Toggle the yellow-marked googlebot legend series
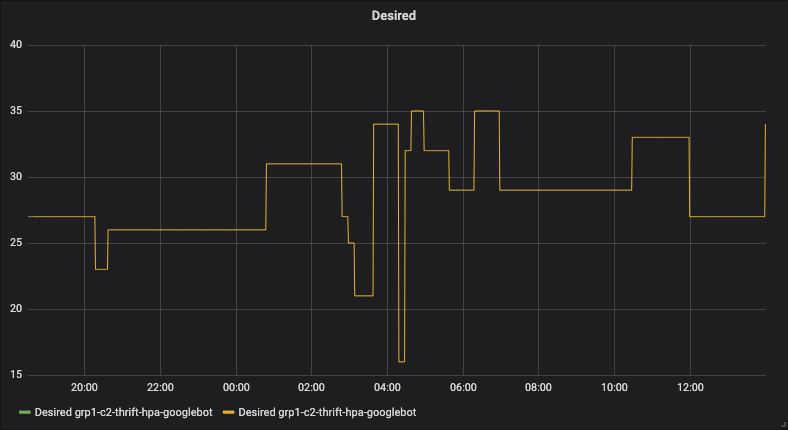This screenshot has width=788, height=430. [326, 412]
